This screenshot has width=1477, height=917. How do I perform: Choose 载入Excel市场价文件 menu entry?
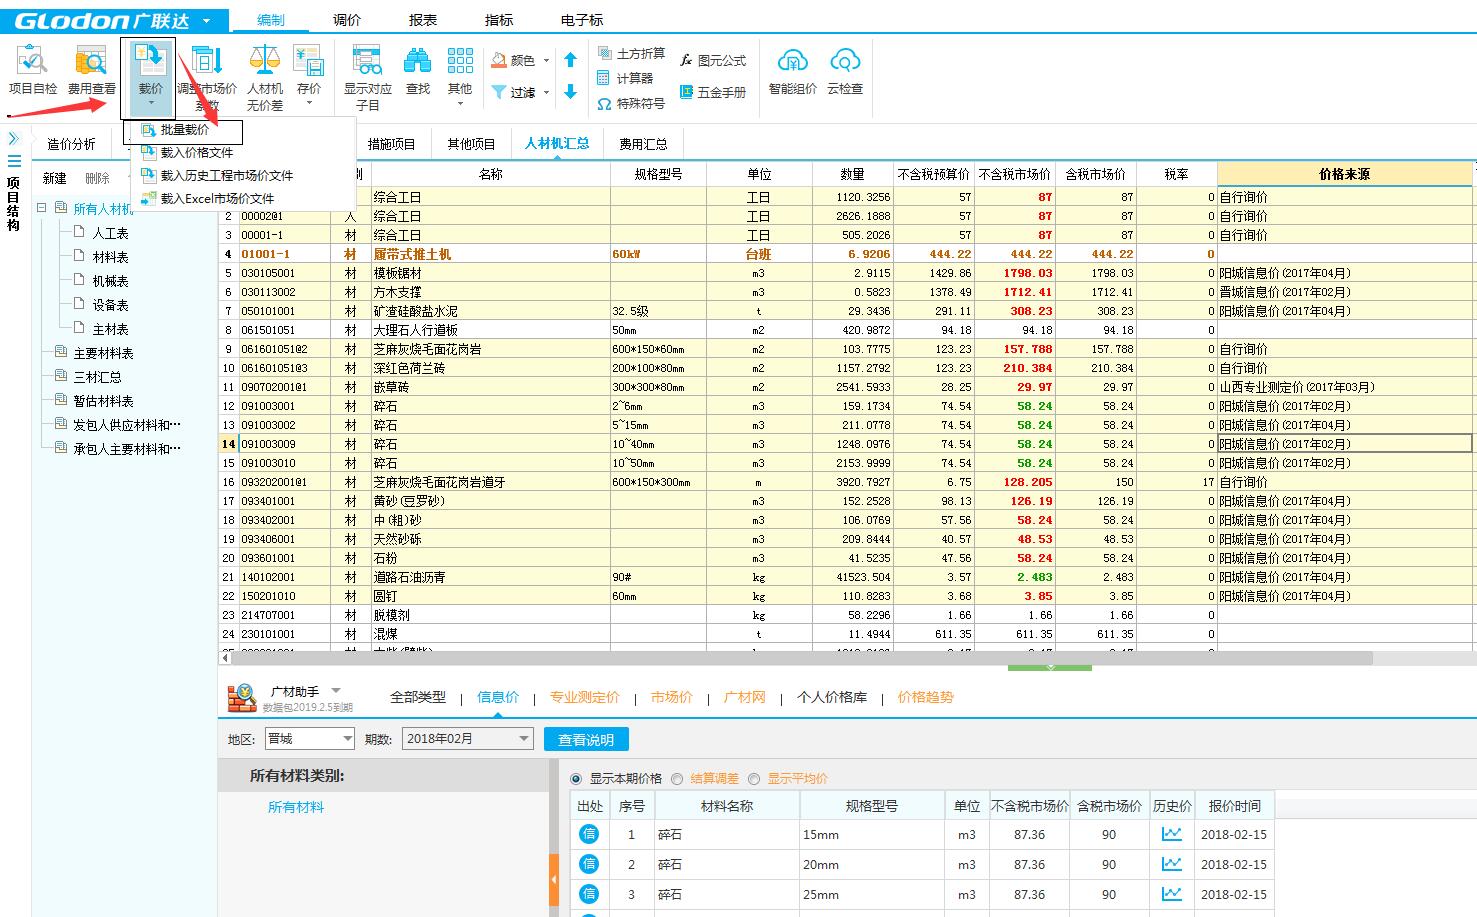point(217,198)
